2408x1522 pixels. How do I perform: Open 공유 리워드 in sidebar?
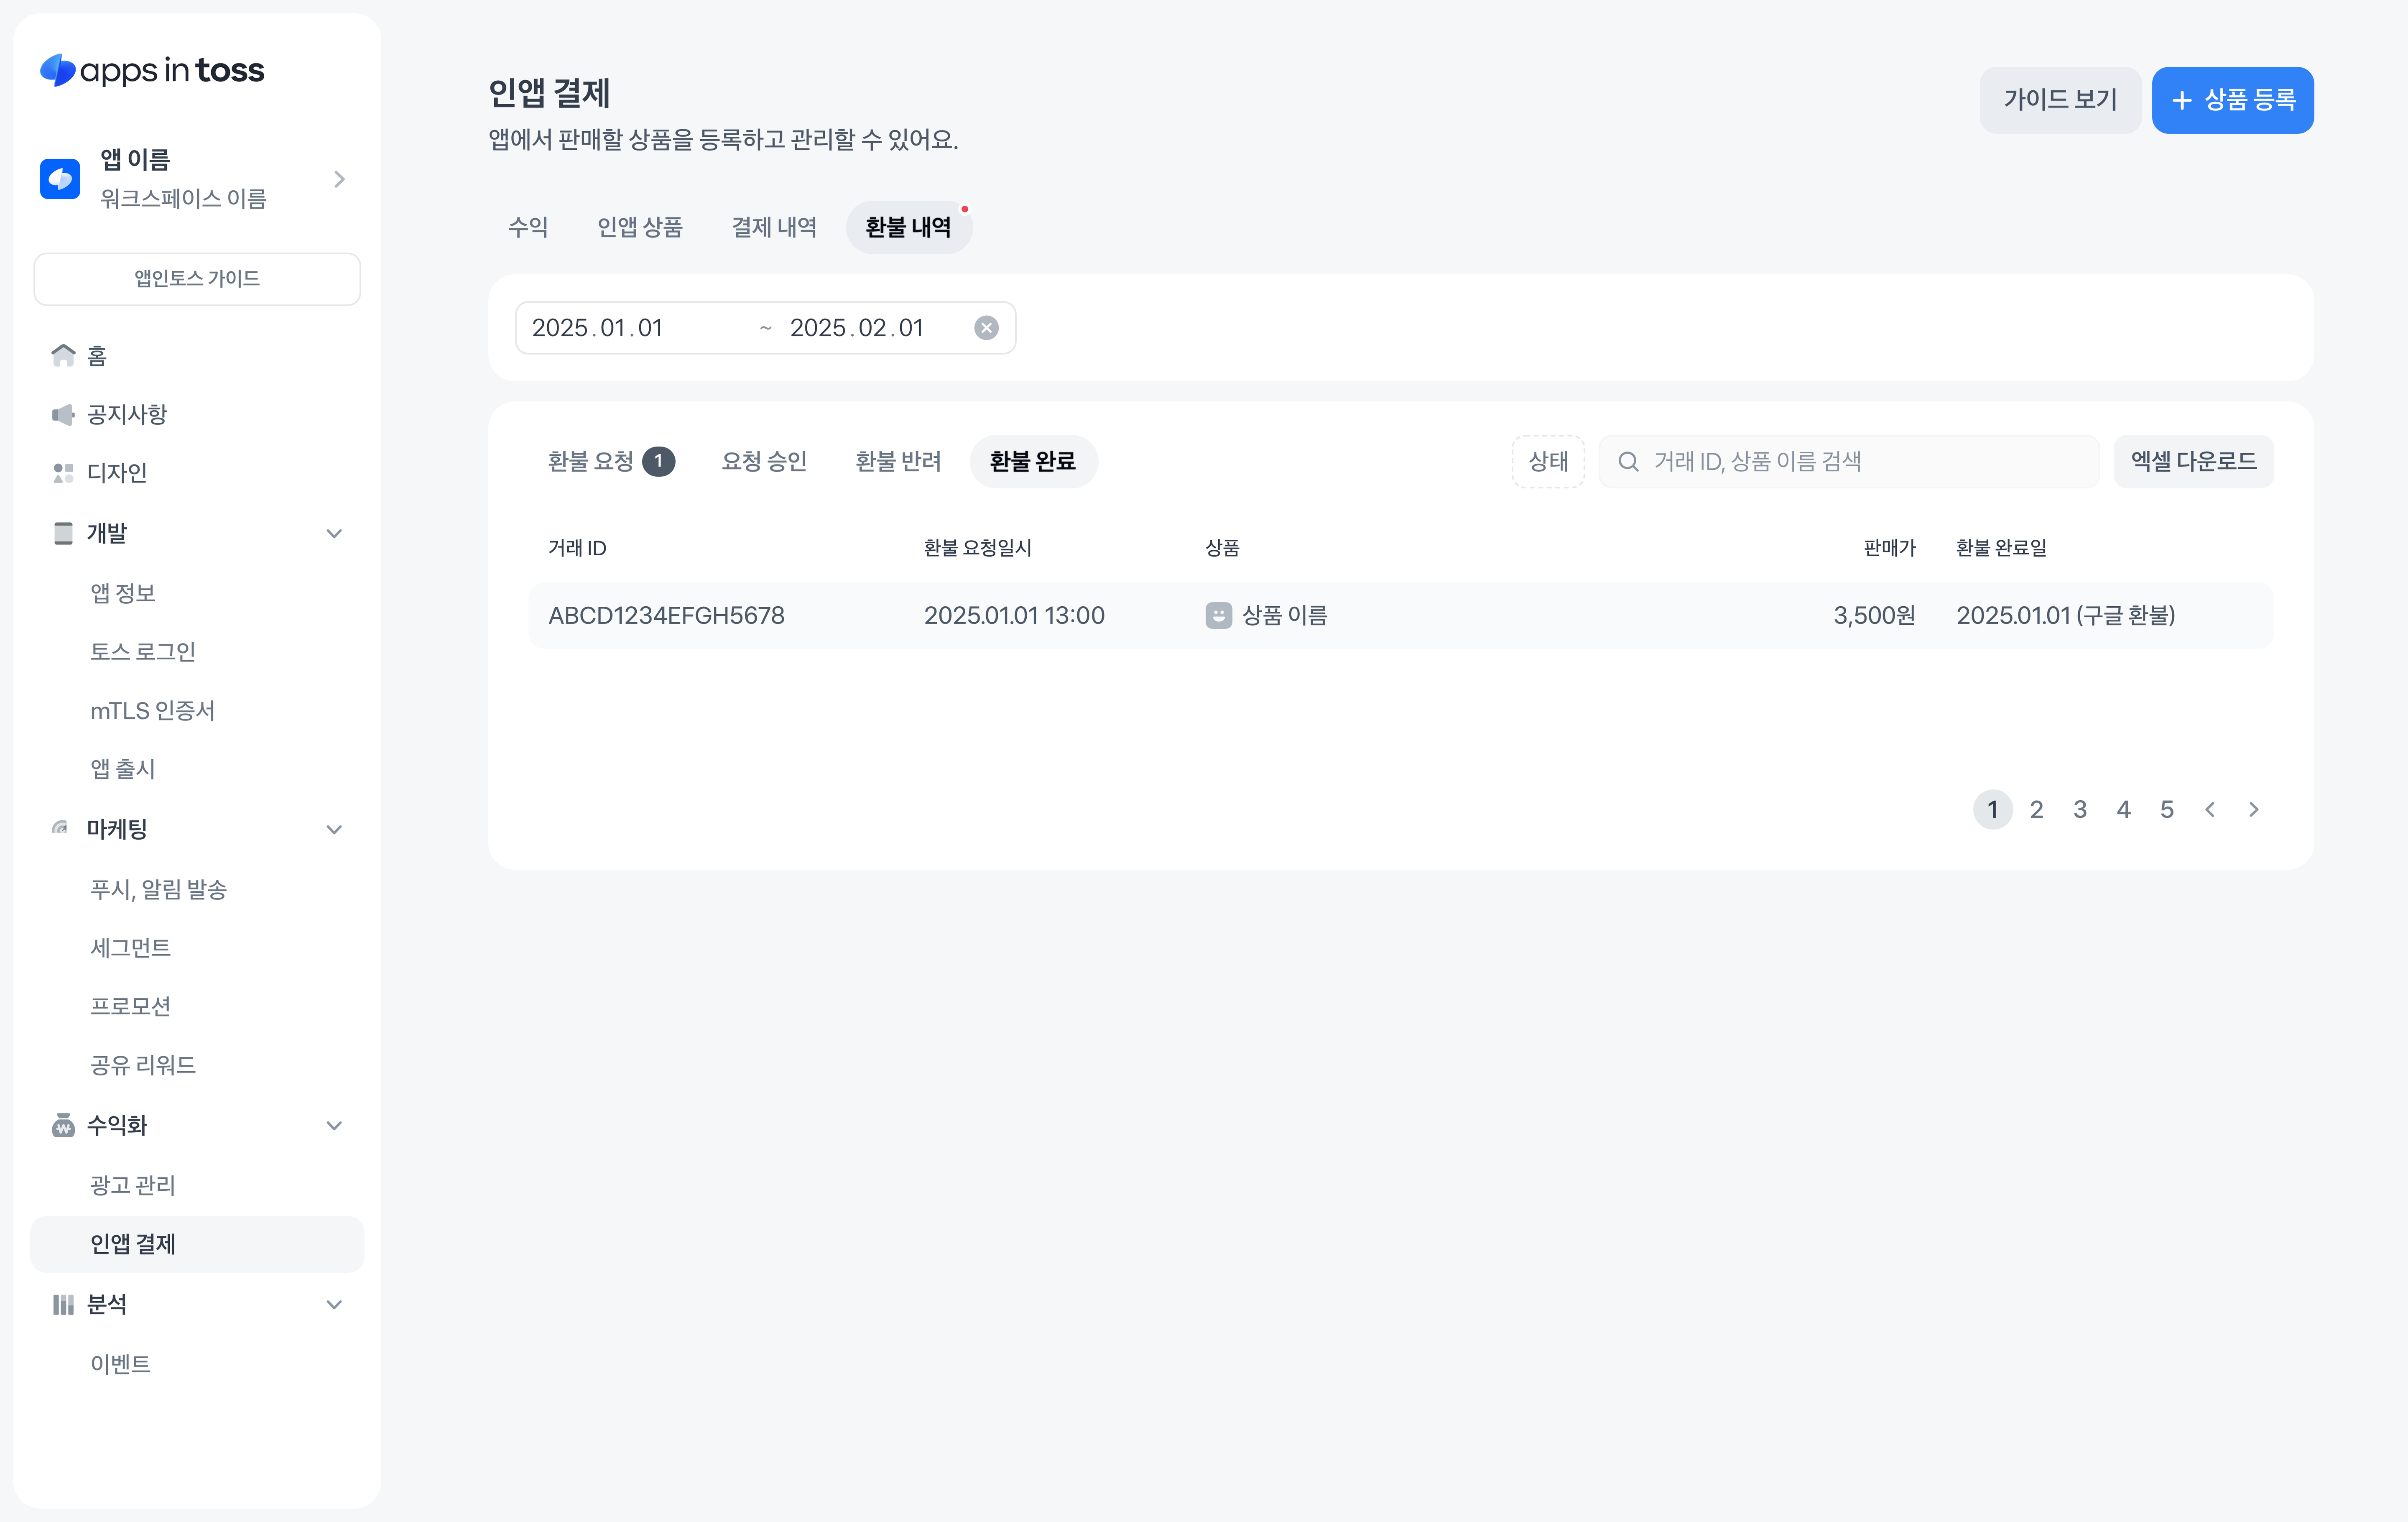pos(143,1064)
